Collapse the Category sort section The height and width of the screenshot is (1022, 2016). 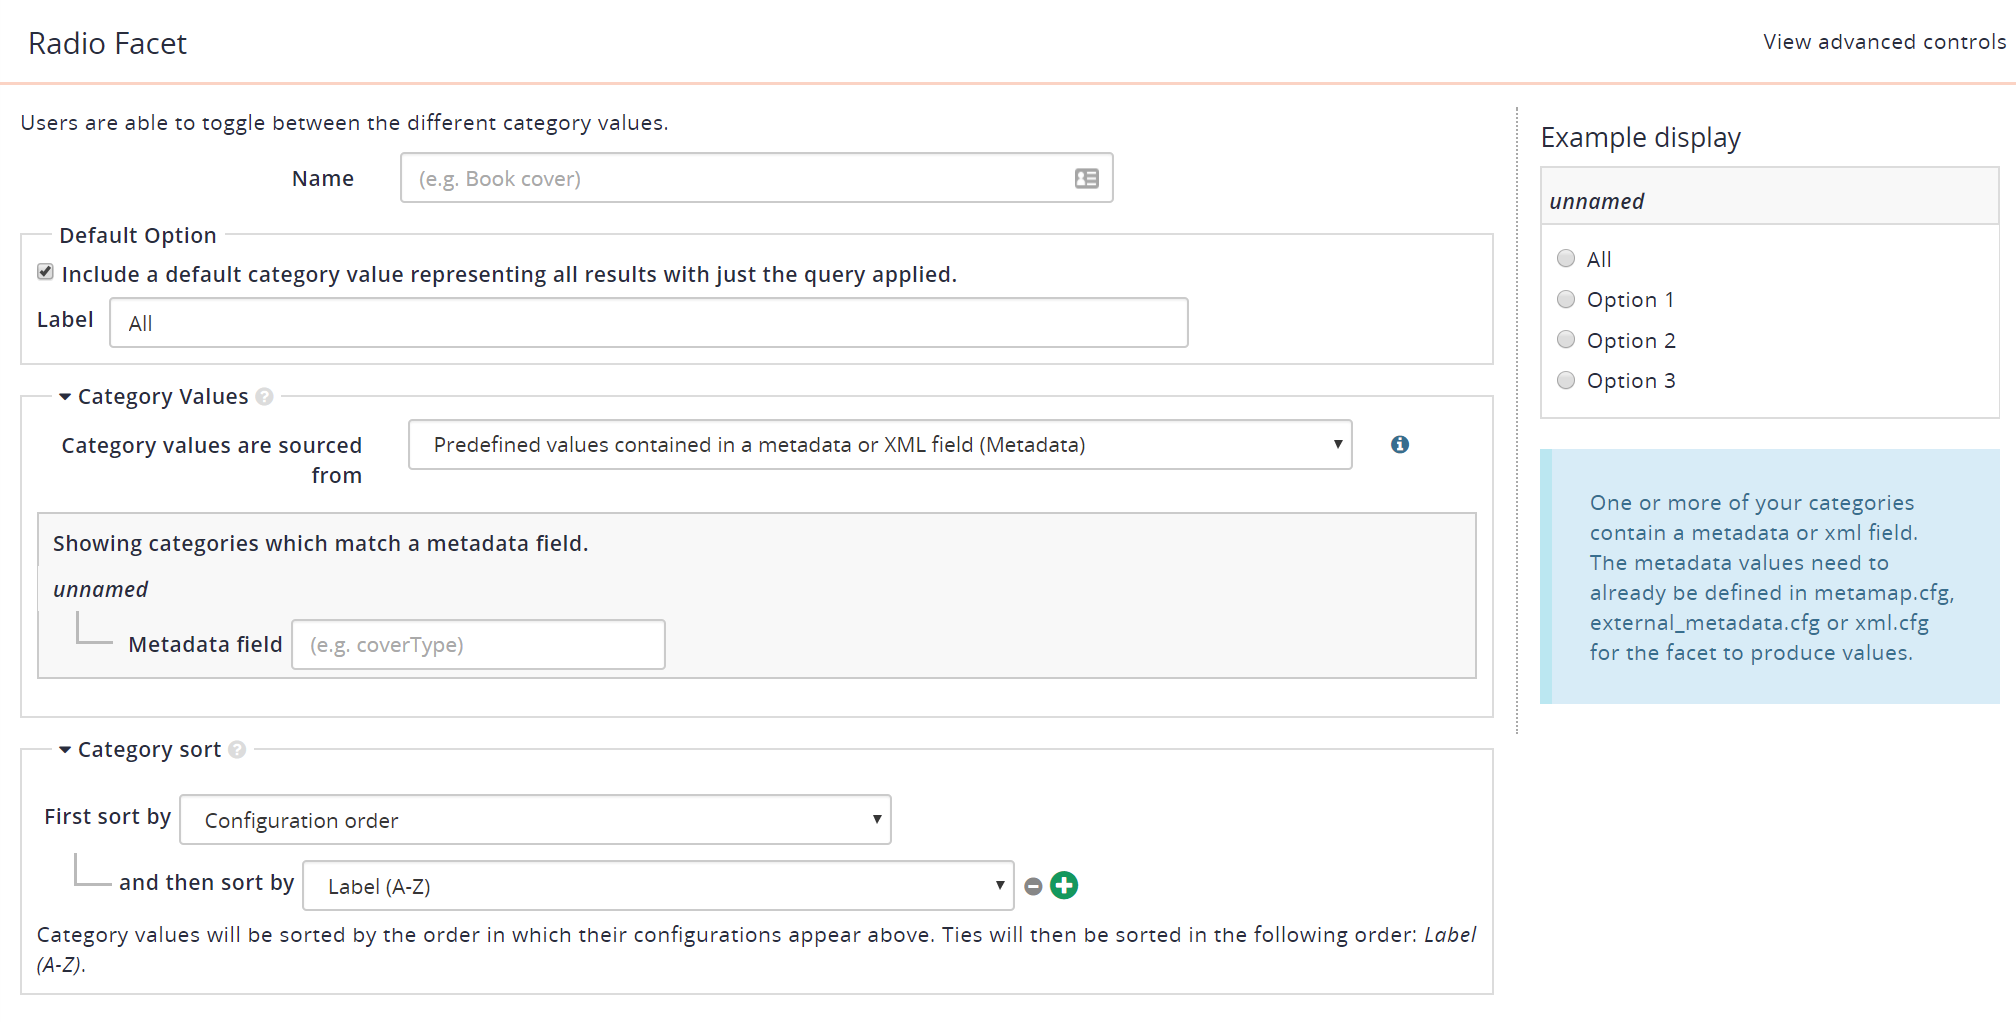pyautogui.click(x=65, y=750)
